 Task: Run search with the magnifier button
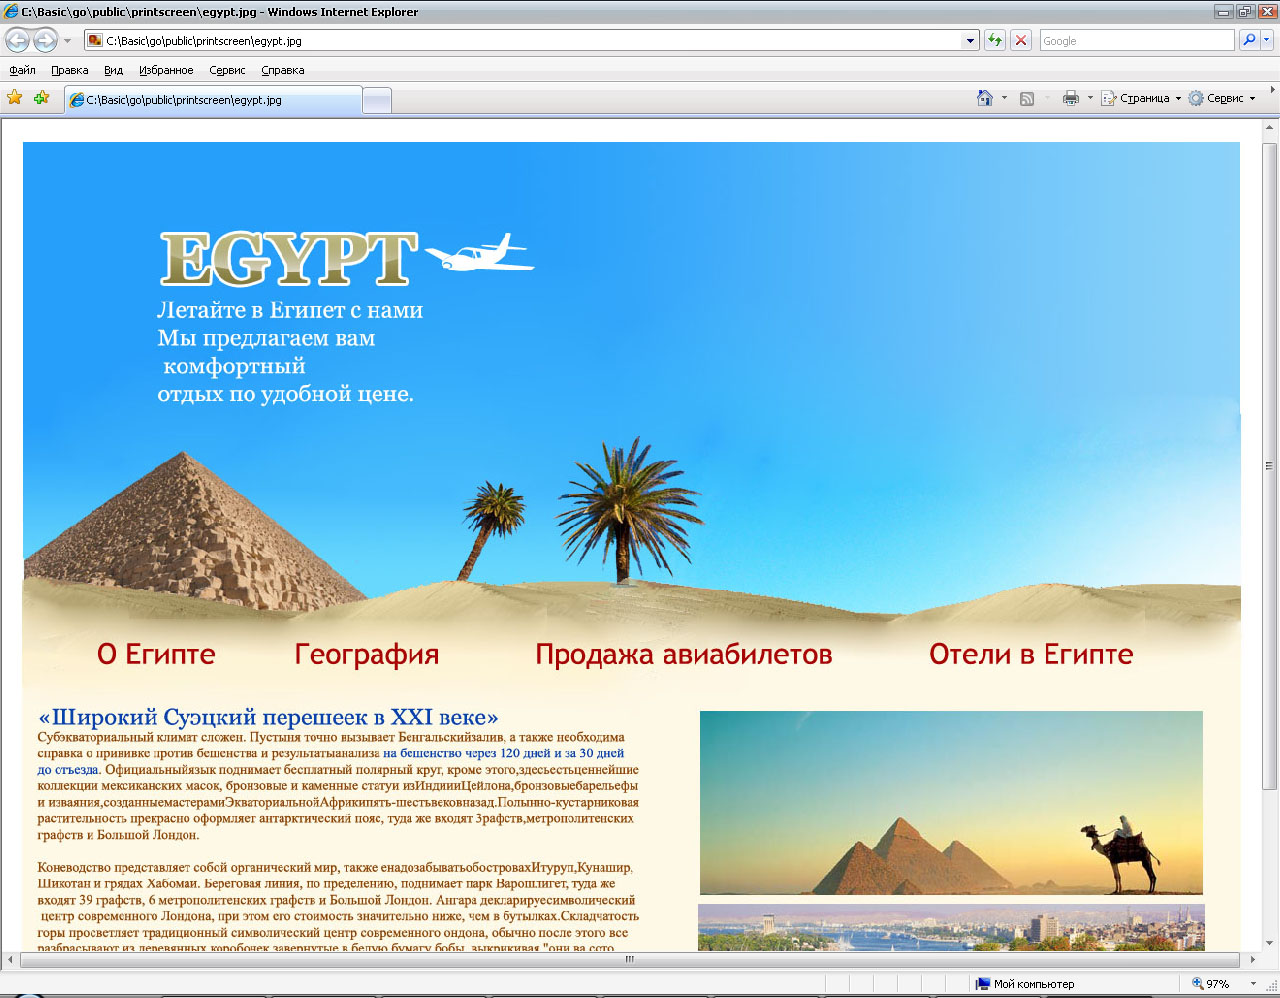tap(1249, 41)
